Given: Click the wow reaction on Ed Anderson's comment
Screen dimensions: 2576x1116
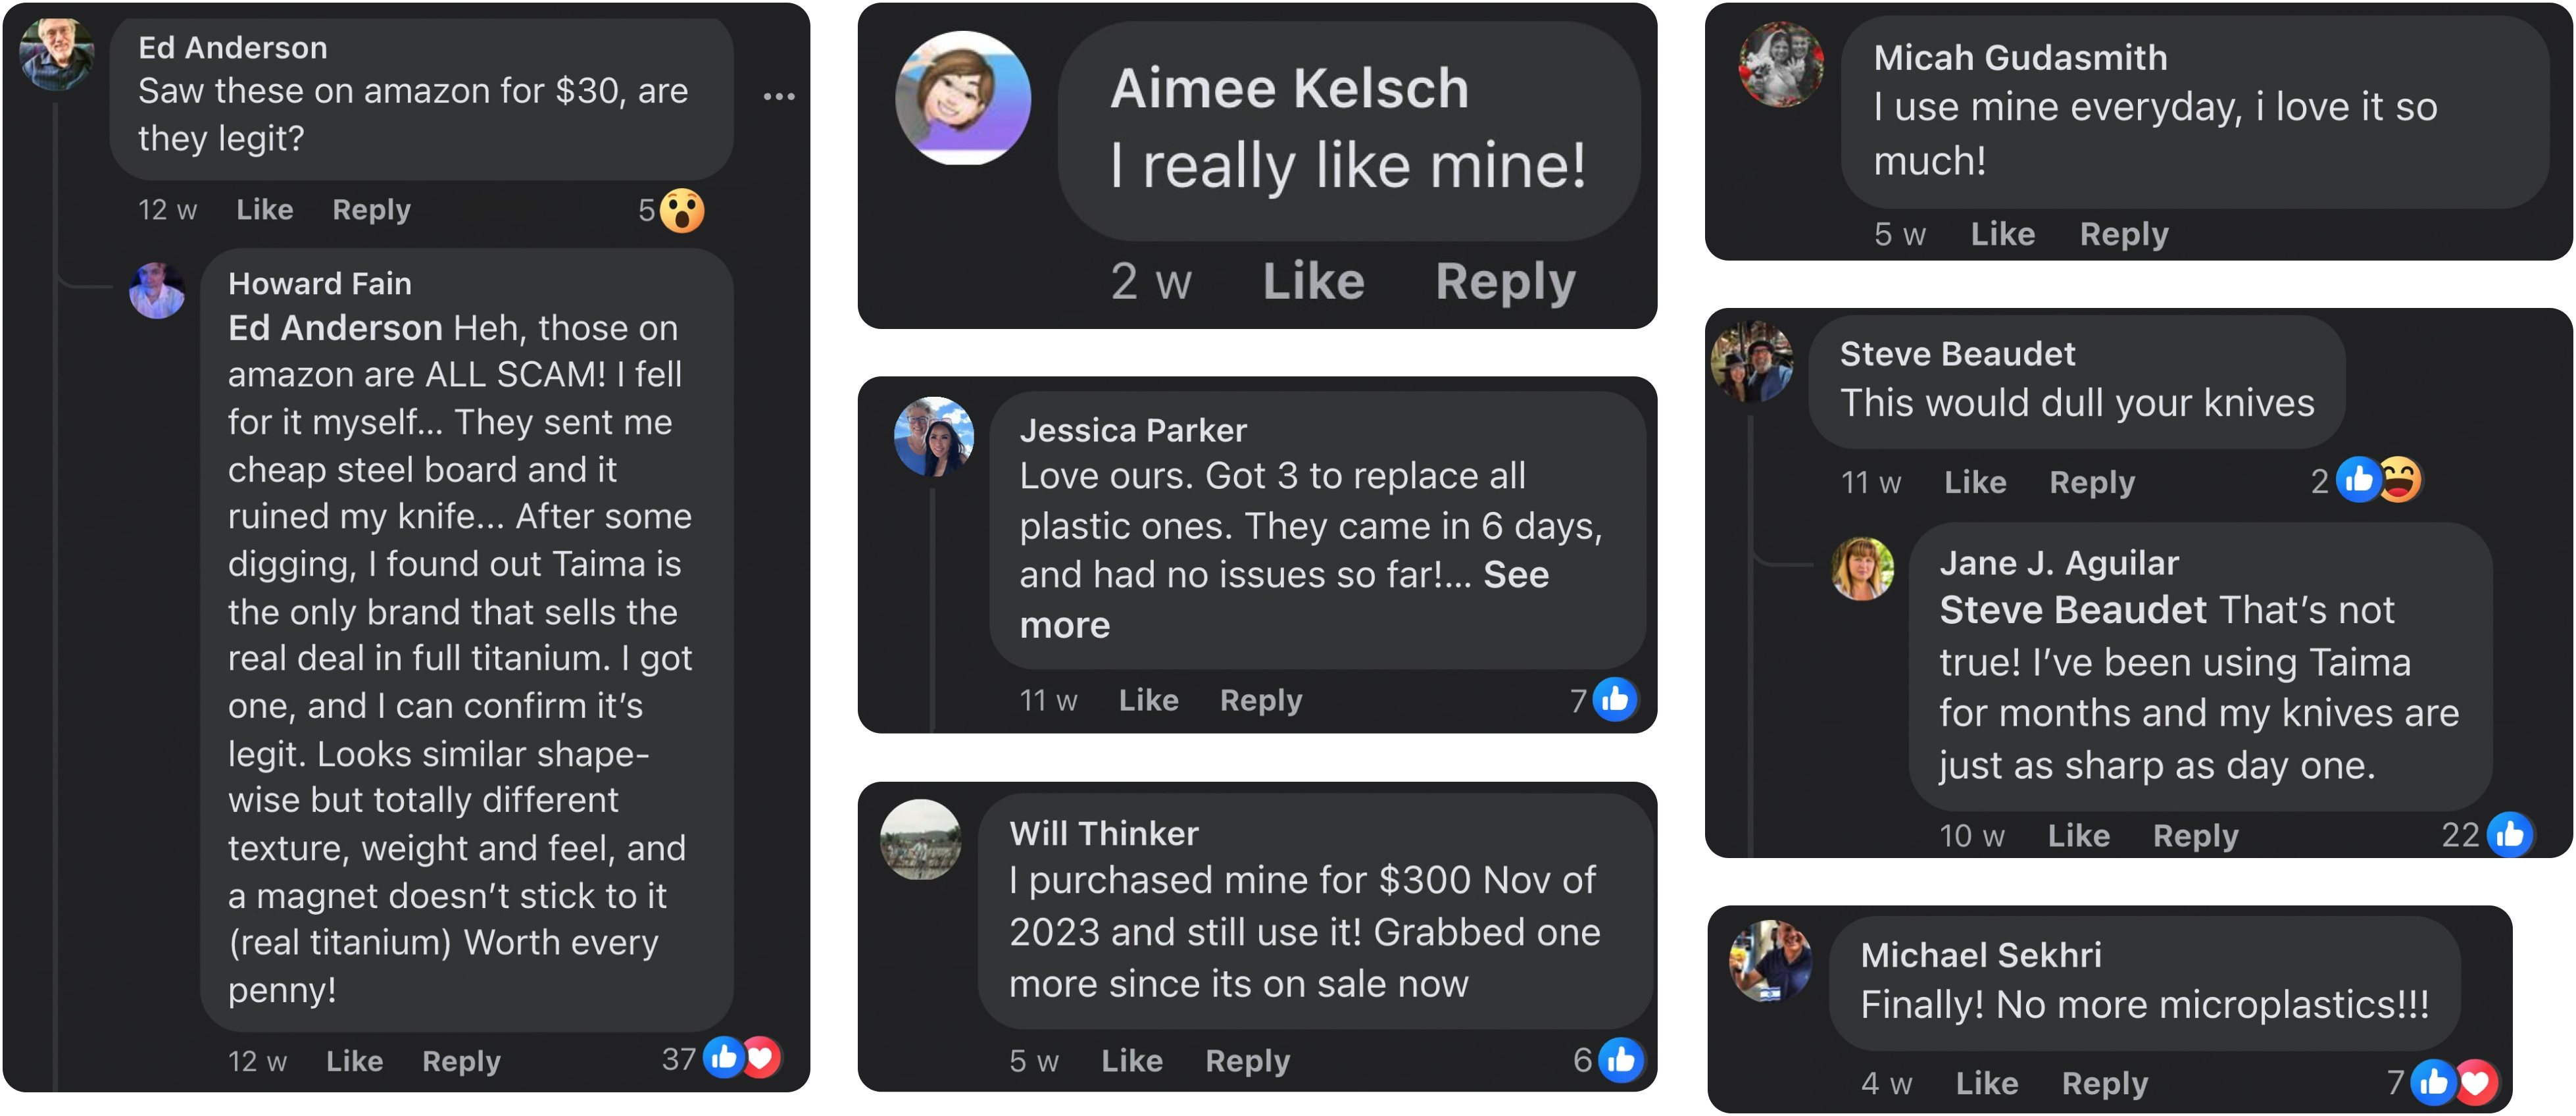Looking at the screenshot, I should [682, 211].
